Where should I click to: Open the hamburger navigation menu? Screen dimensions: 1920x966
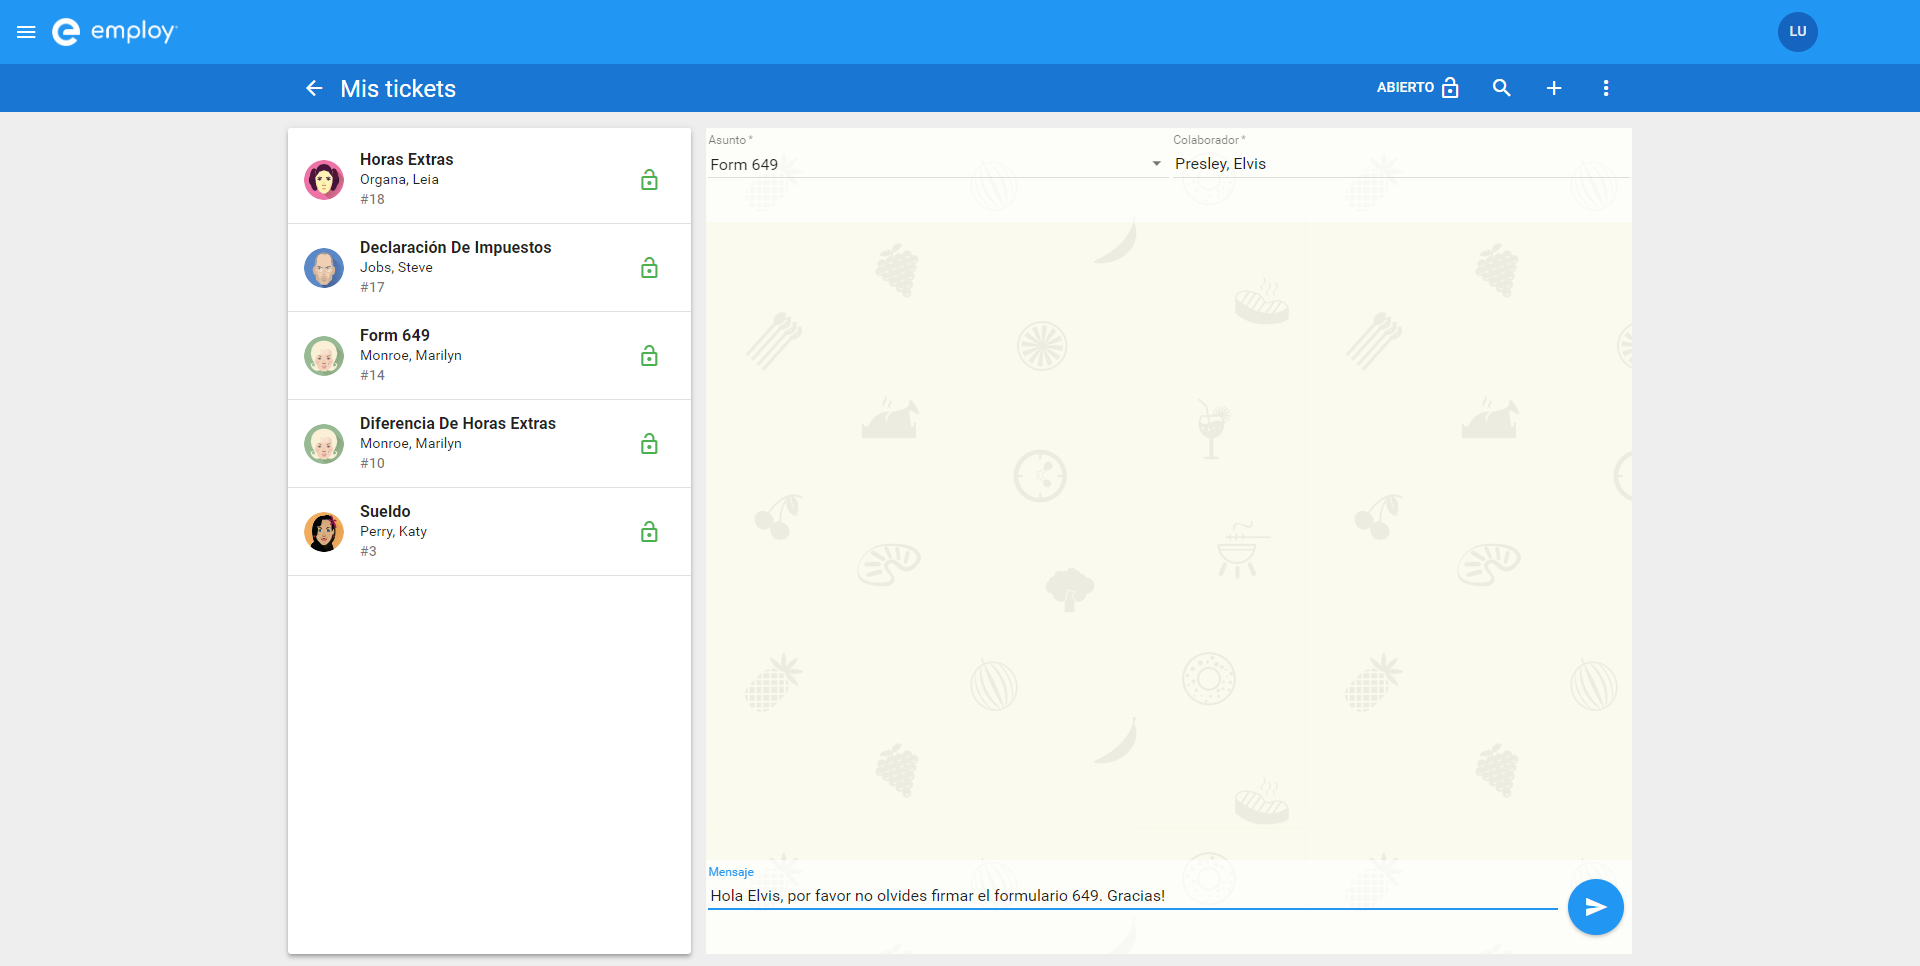coord(27,32)
